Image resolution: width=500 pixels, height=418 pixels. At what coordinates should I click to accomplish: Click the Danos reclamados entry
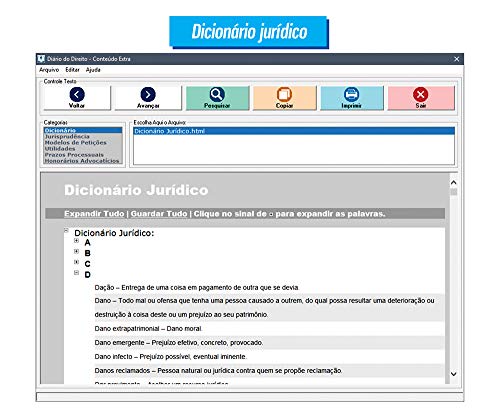[218, 370]
